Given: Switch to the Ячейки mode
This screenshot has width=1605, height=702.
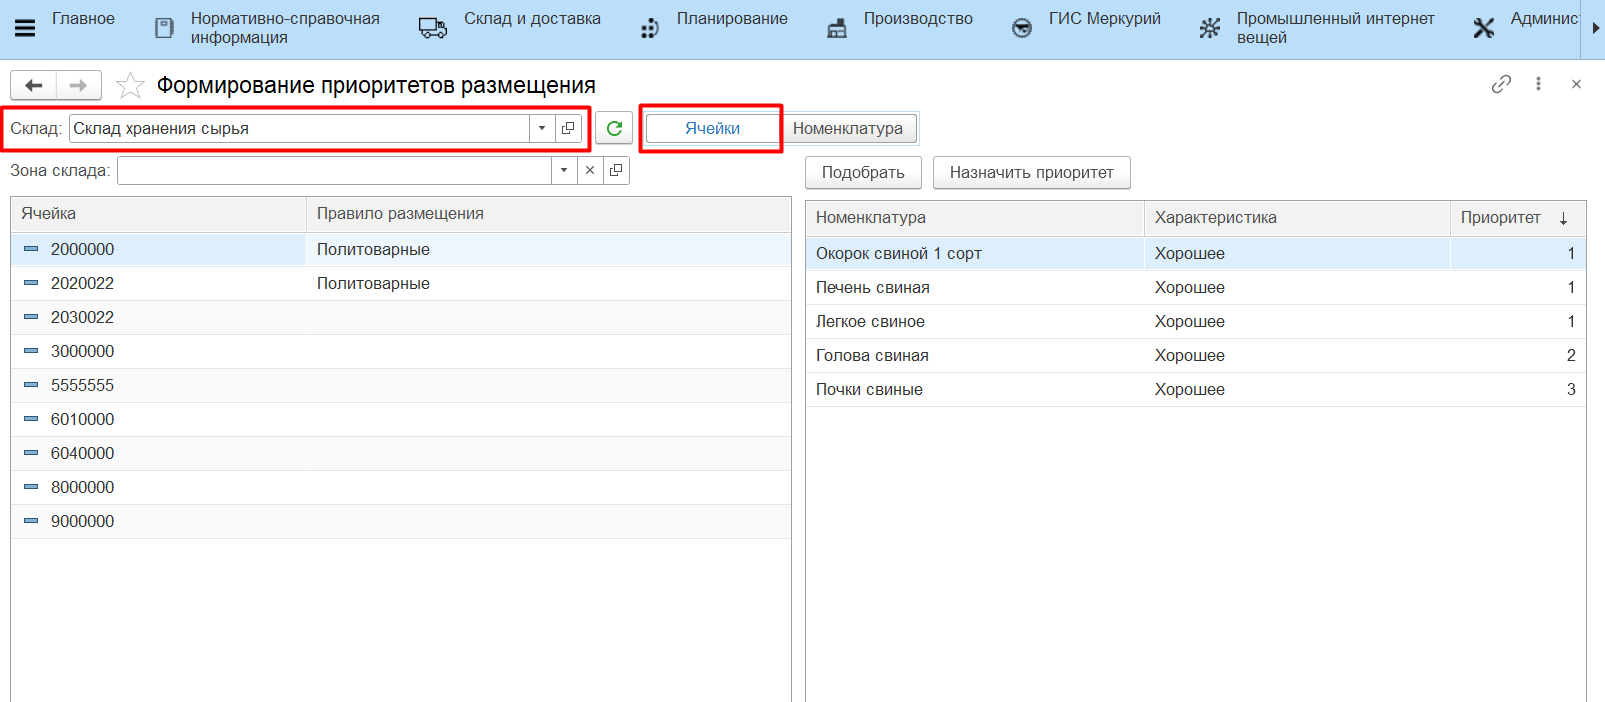Looking at the screenshot, I should 712,128.
